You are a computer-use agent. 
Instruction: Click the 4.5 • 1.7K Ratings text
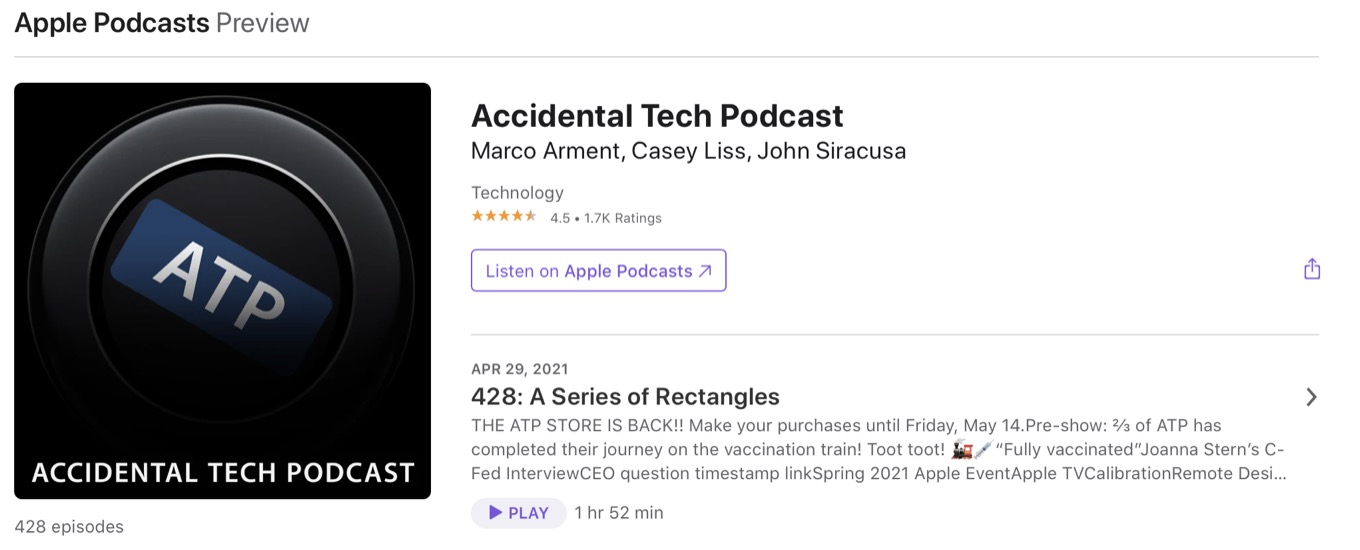point(606,218)
